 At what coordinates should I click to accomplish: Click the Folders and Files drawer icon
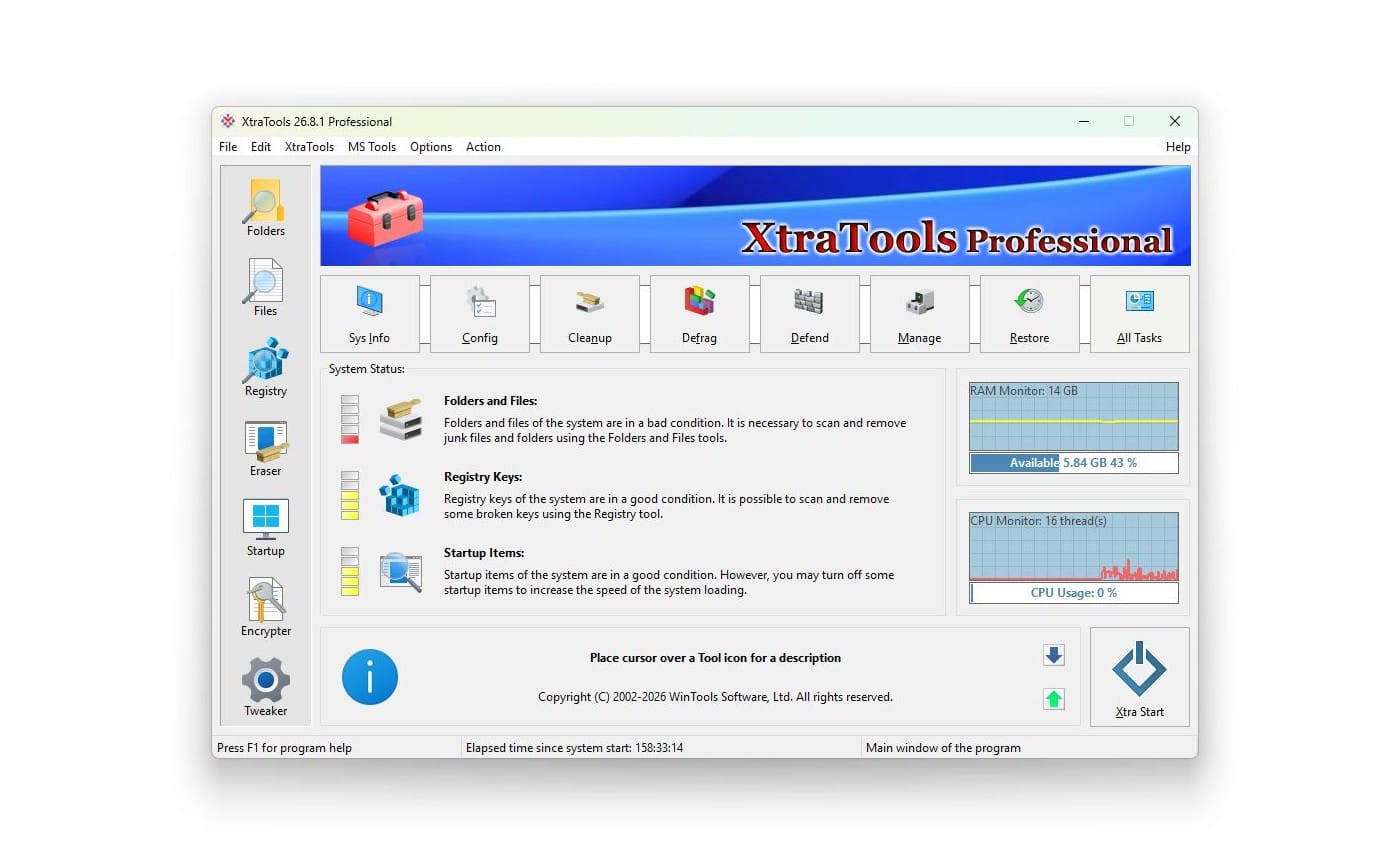[x=400, y=420]
